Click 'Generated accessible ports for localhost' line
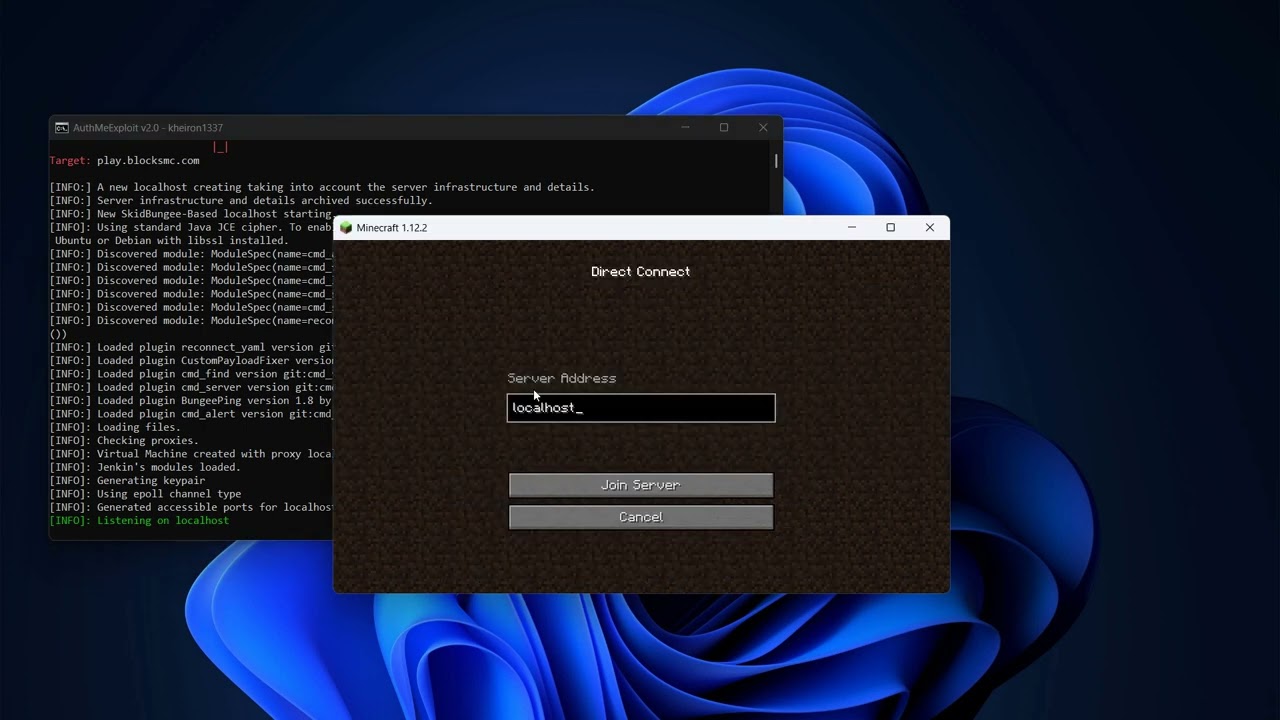 pyautogui.click(x=191, y=507)
